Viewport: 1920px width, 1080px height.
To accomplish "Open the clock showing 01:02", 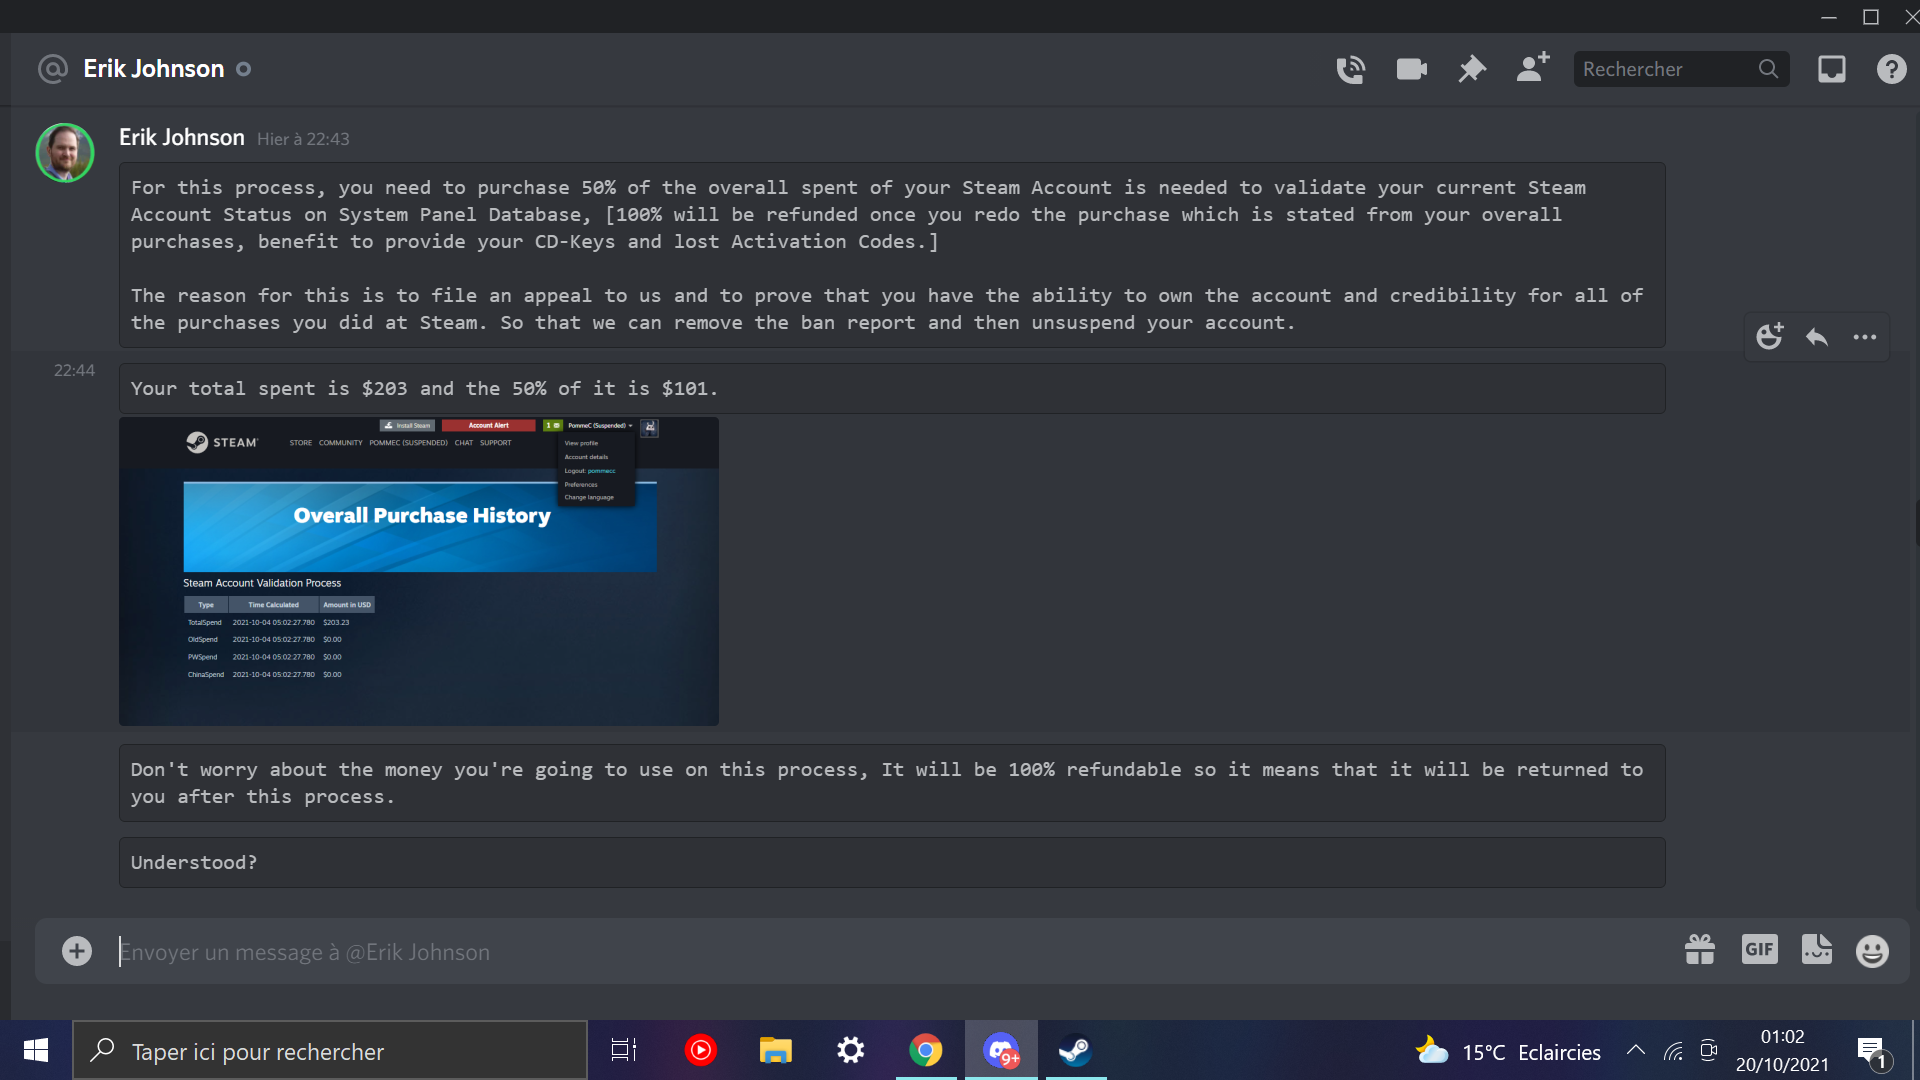I will coord(1782,1051).
